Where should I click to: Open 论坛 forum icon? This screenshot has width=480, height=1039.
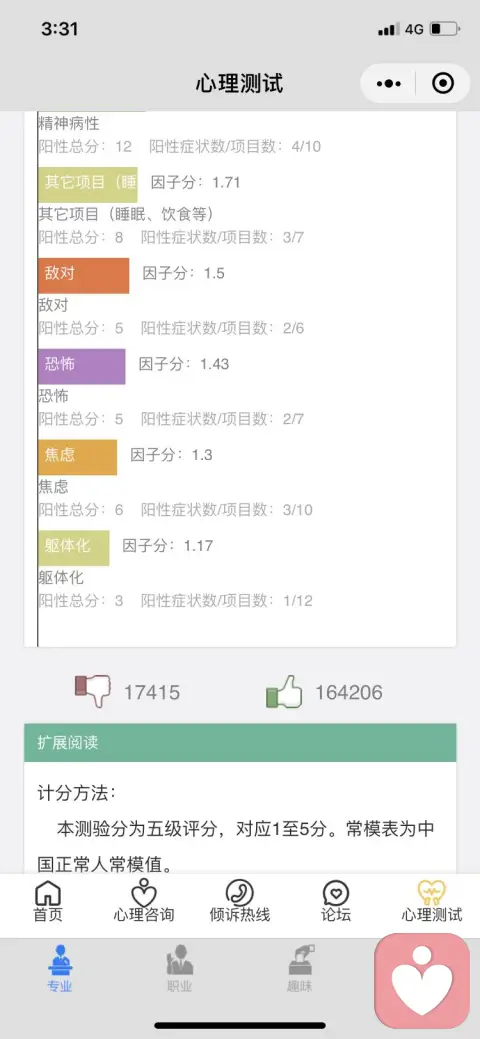click(x=336, y=902)
